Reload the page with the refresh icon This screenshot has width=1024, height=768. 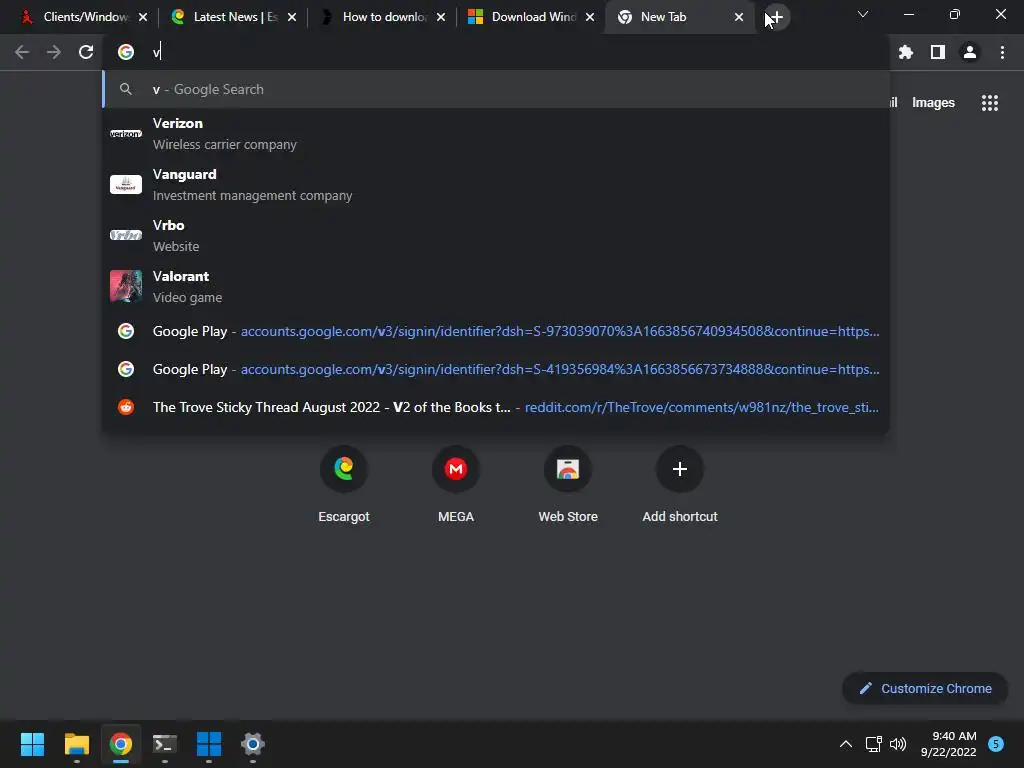[86, 52]
